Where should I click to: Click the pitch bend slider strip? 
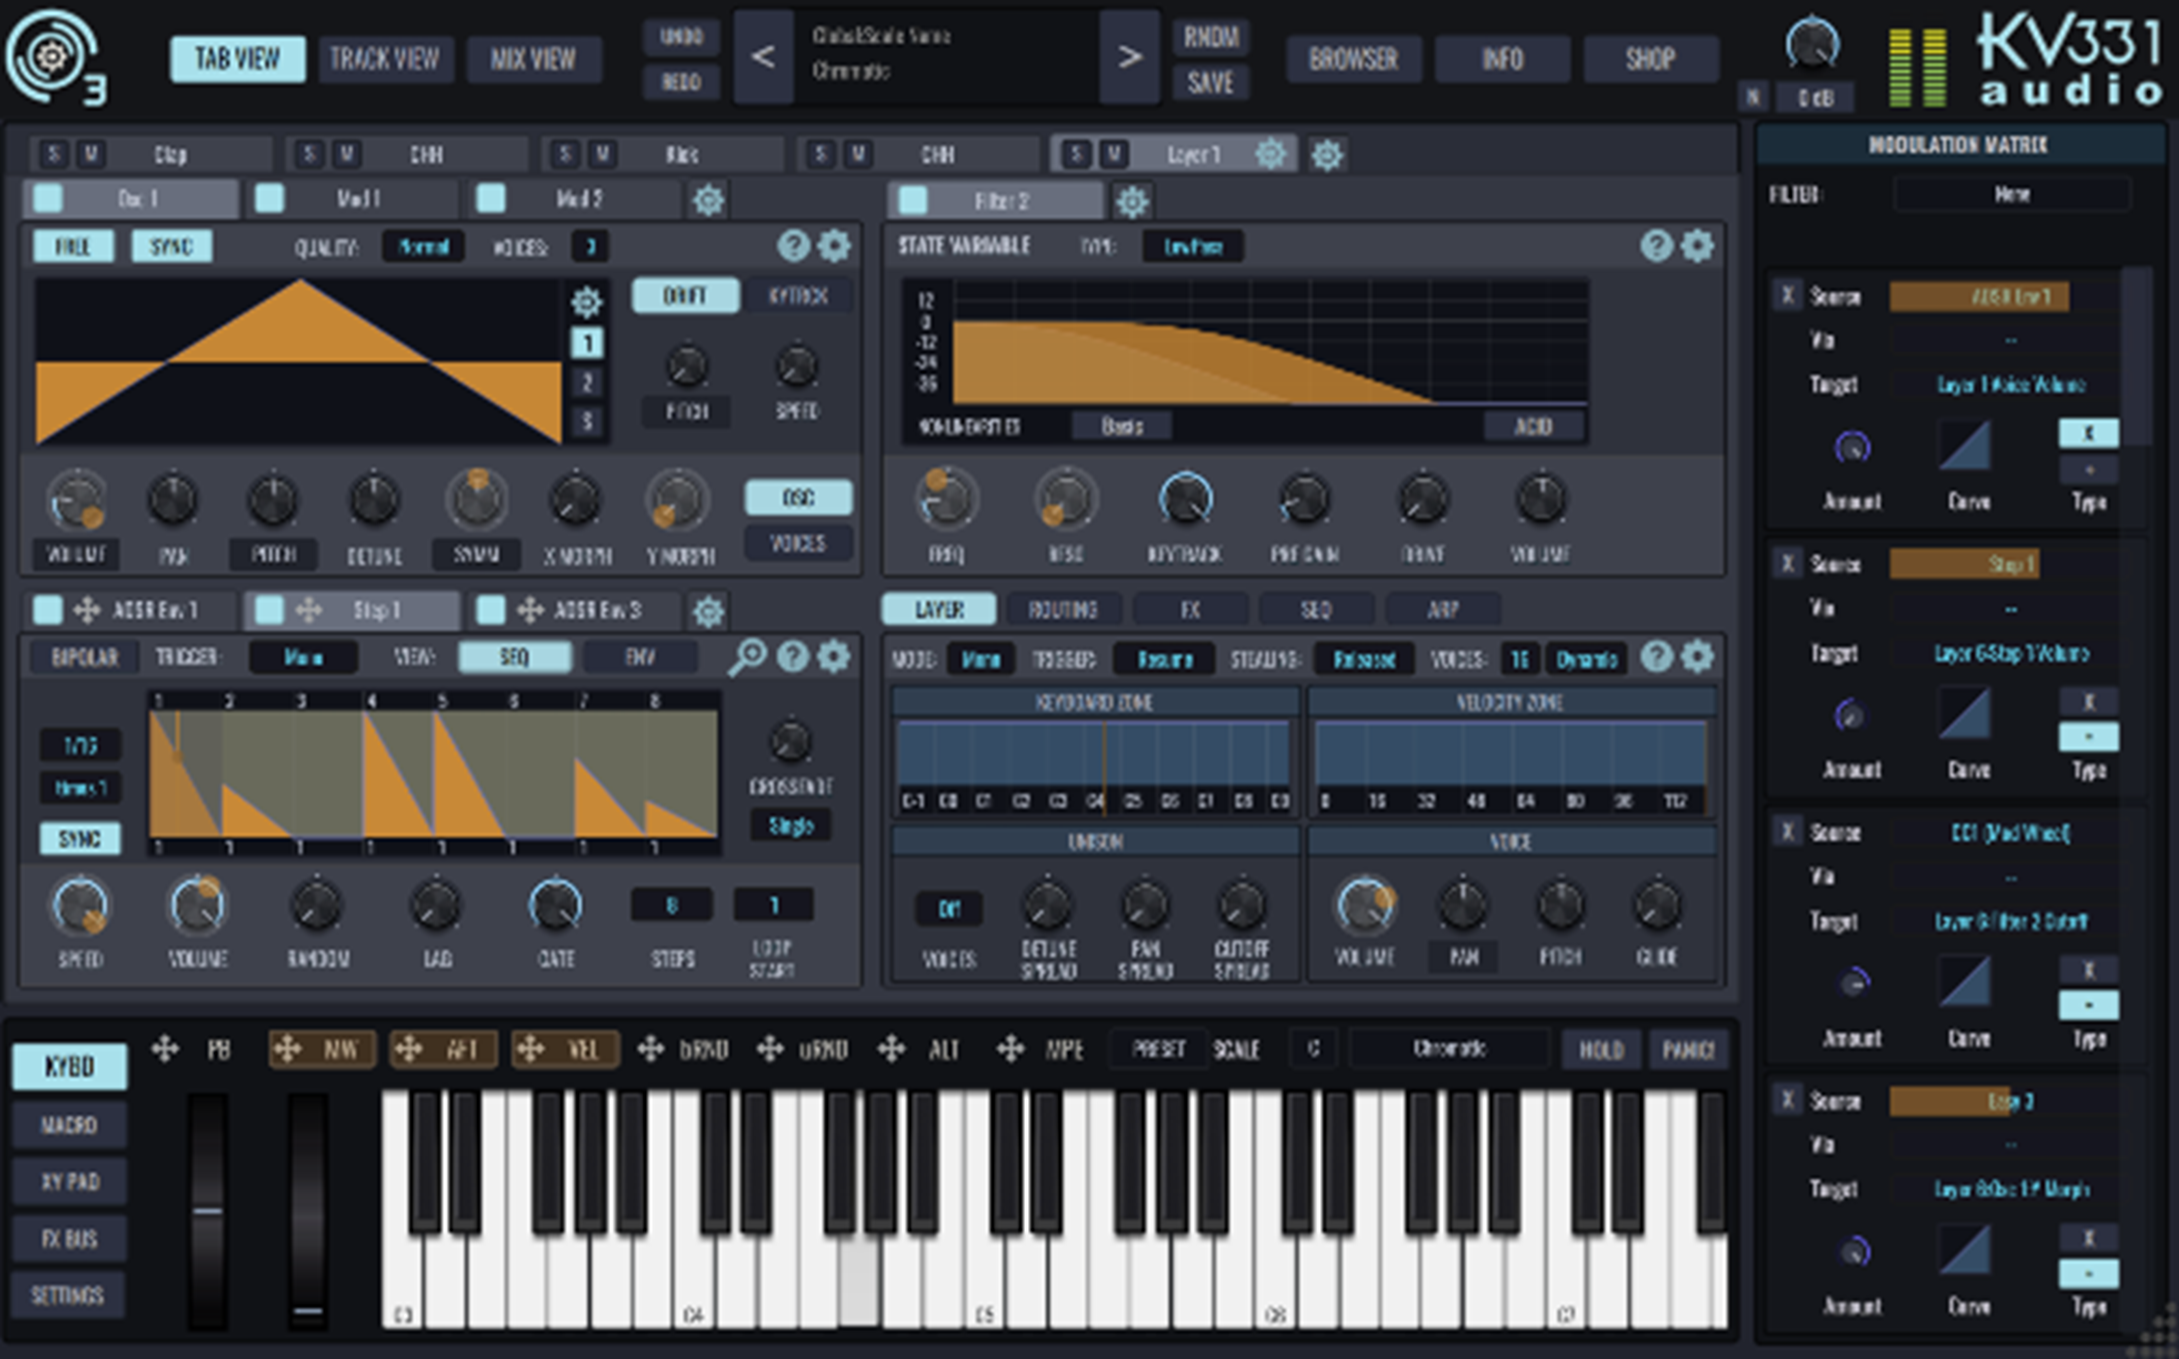pos(208,1210)
